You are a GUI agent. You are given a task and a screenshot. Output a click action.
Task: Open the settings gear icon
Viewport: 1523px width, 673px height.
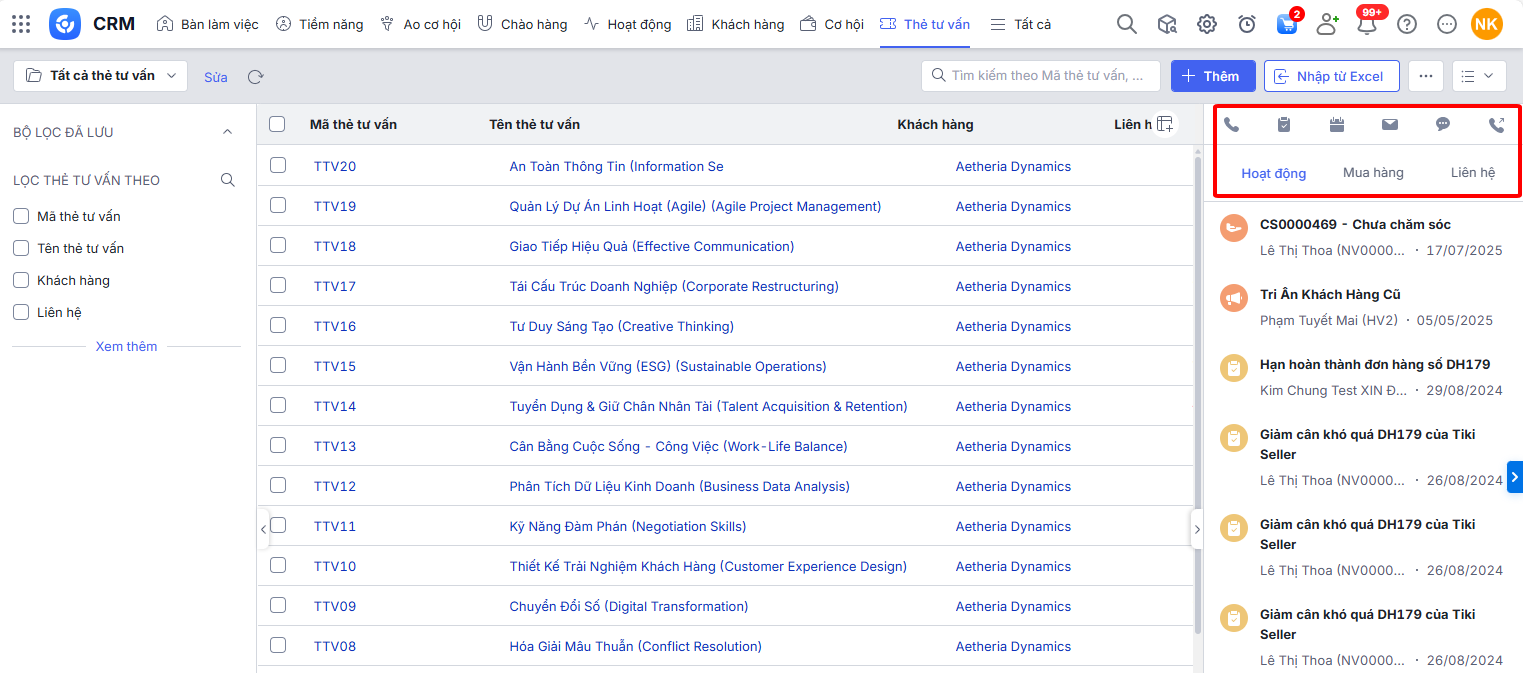click(1207, 24)
